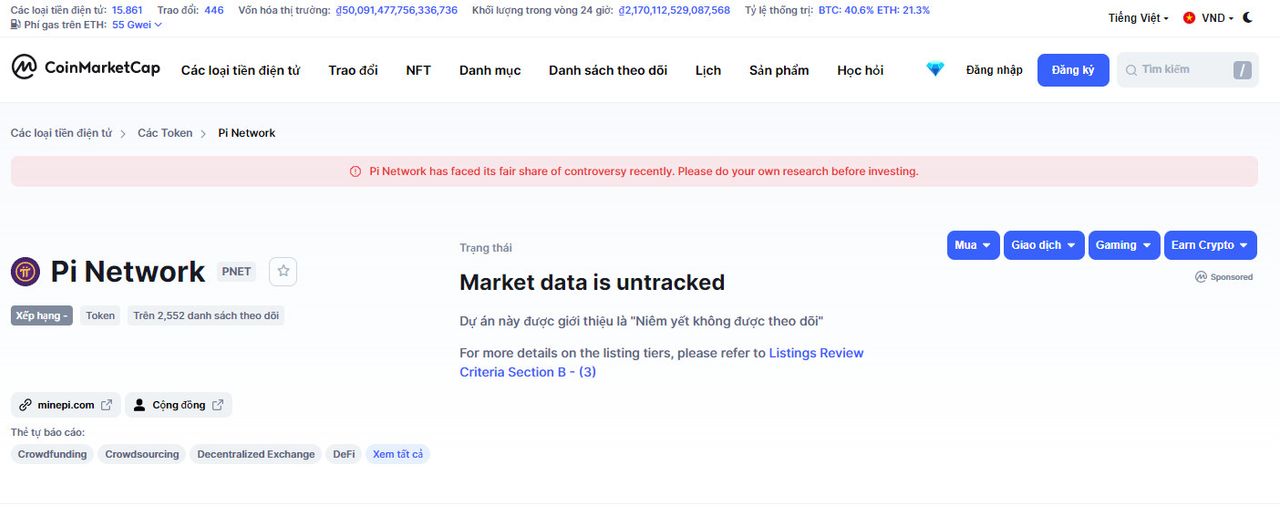1280x527 pixels.
Task: Expand the Mua dropdown button
Action: click(973, 245)
